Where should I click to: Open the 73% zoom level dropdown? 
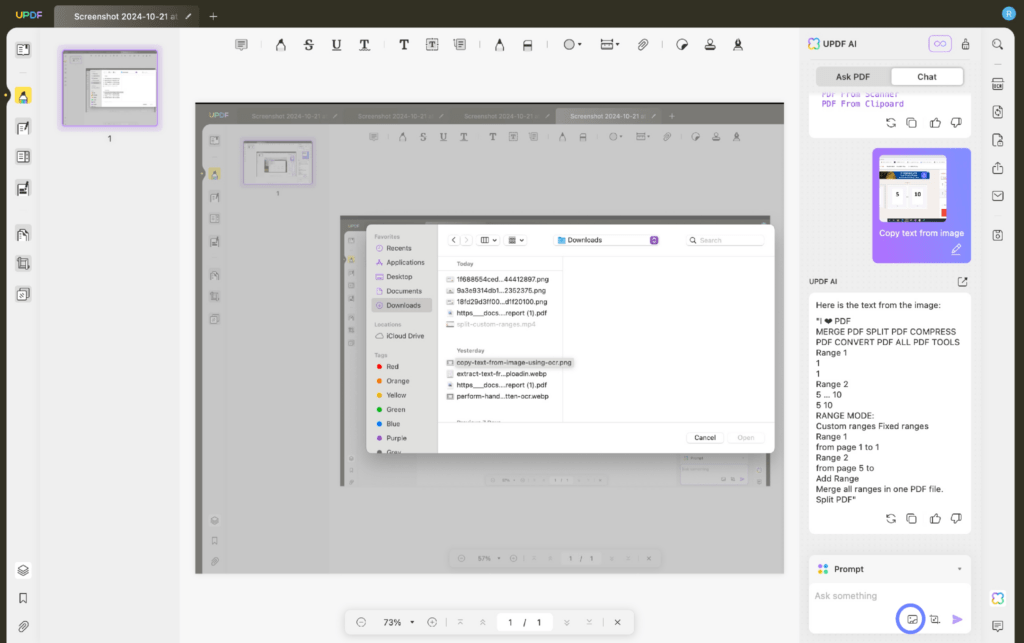tap(395, 621)
